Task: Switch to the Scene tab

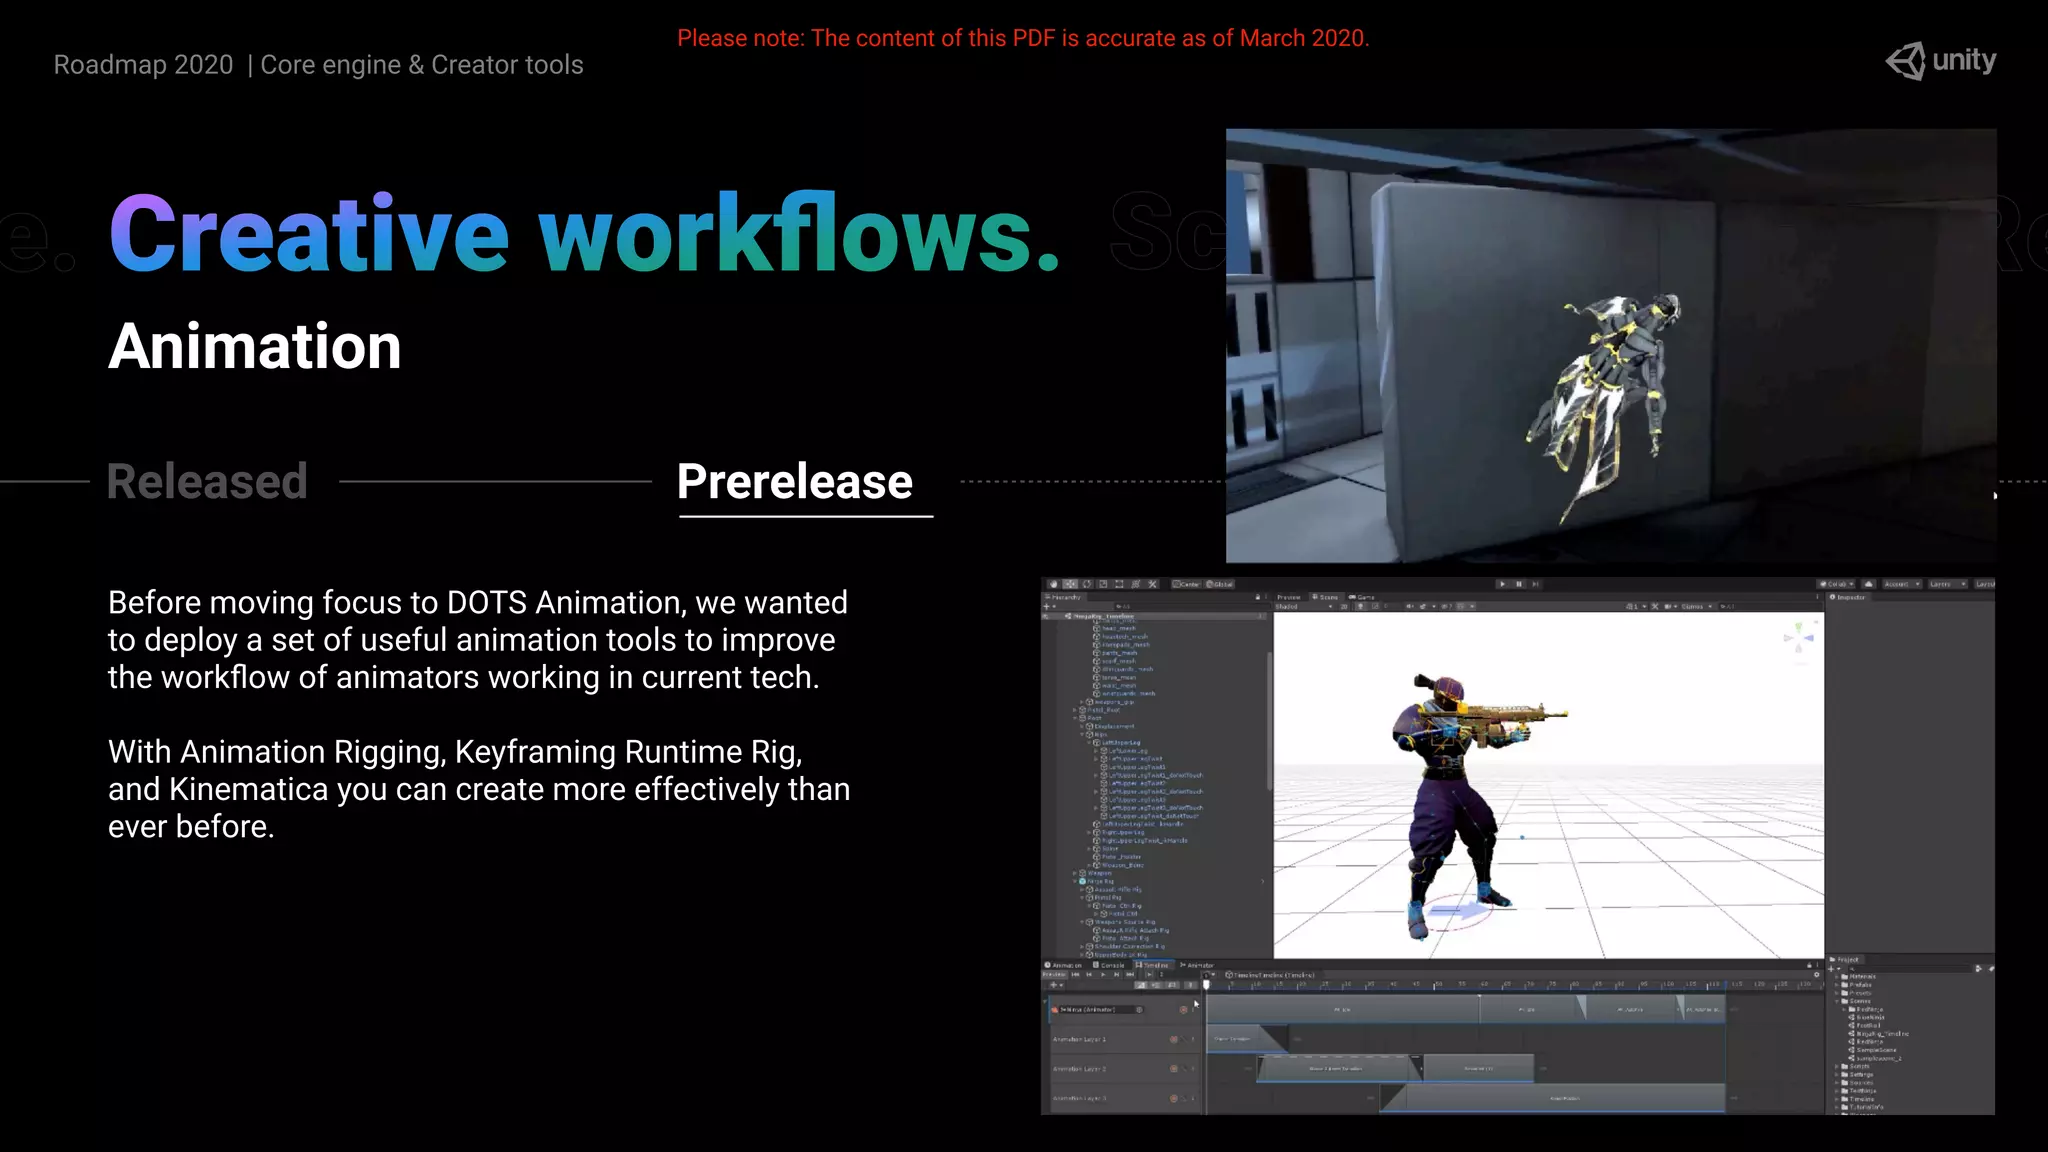Action: [1325, 597]
